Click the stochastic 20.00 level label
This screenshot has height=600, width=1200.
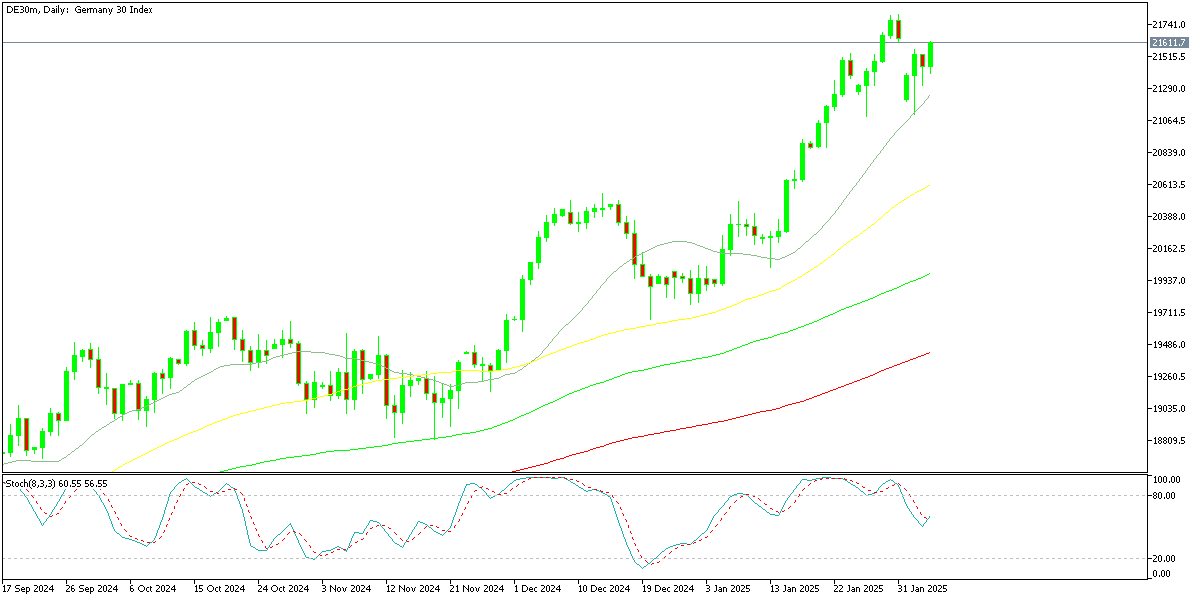click(1162, 558)
